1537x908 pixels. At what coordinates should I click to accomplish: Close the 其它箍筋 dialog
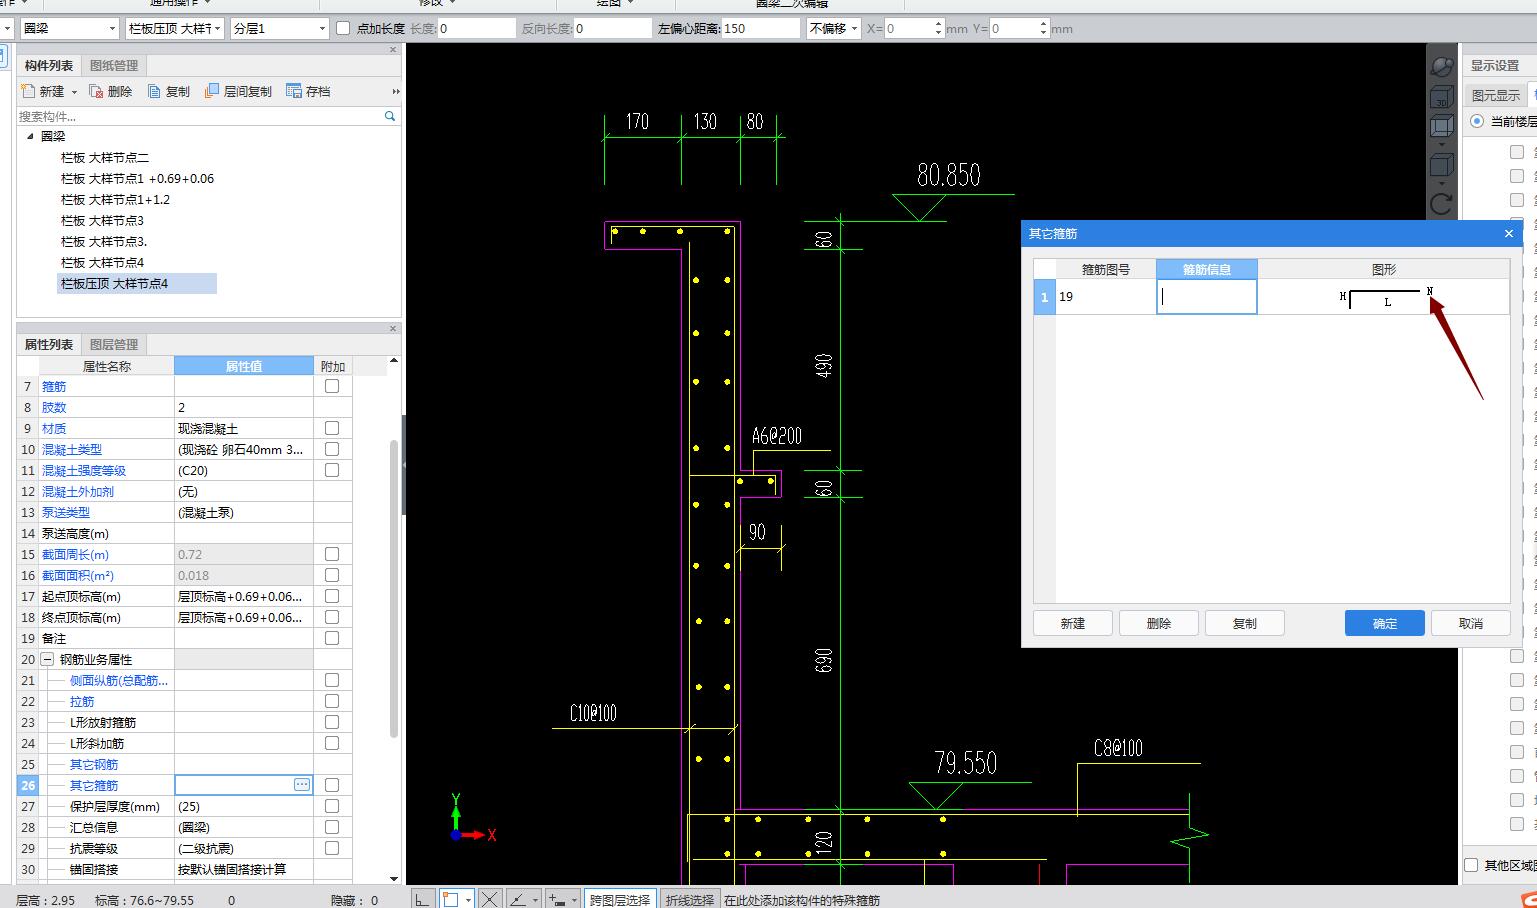click(x=1509, y=233)
